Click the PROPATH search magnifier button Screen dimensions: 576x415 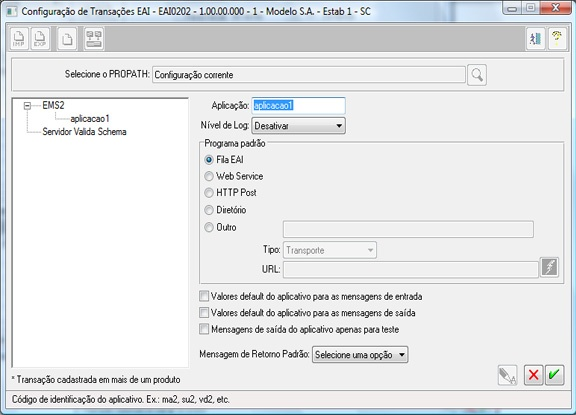pos(477,75)
